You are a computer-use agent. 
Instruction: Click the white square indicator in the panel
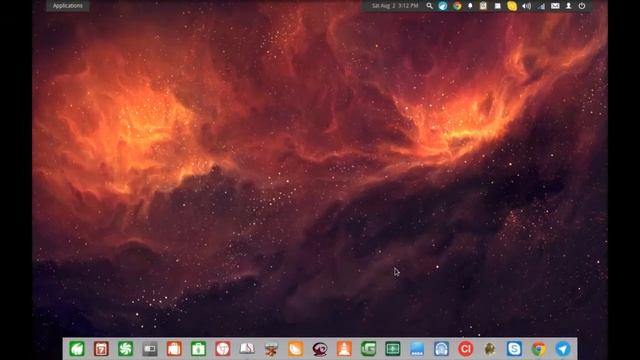tap(498, 6)
